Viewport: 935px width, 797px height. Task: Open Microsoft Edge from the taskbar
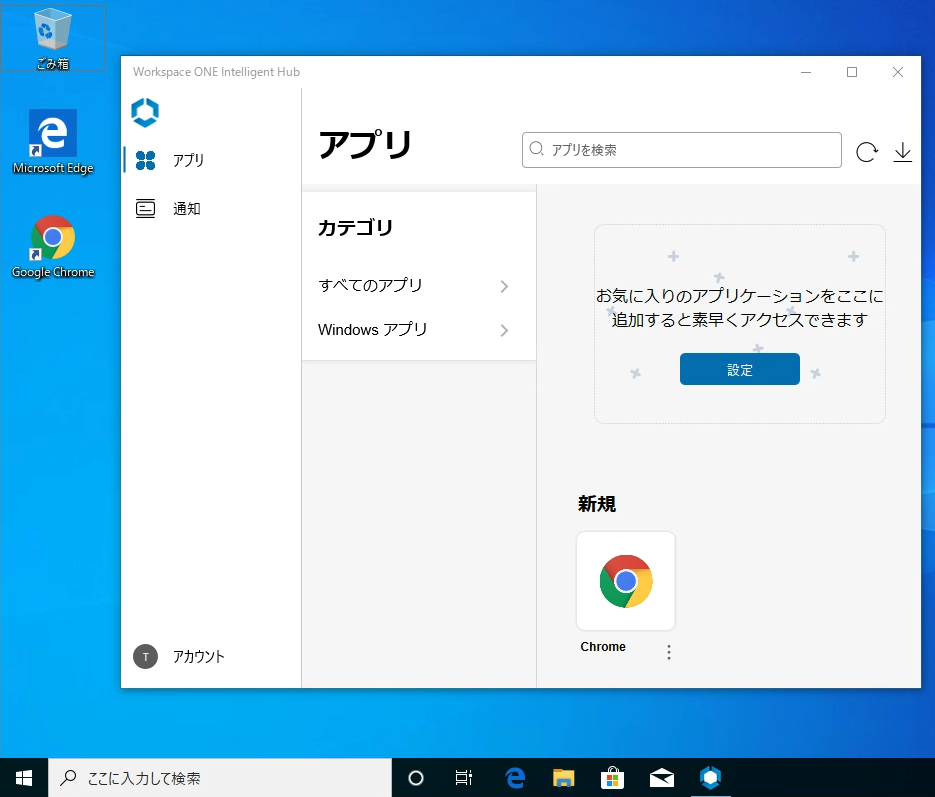pyautogui.click(x=514, y=777)
